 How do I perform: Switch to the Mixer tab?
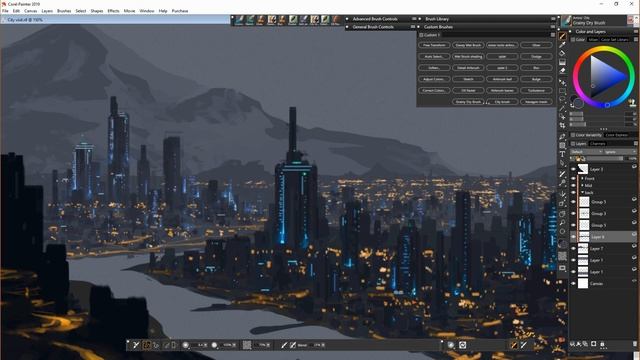click(593, 40)
